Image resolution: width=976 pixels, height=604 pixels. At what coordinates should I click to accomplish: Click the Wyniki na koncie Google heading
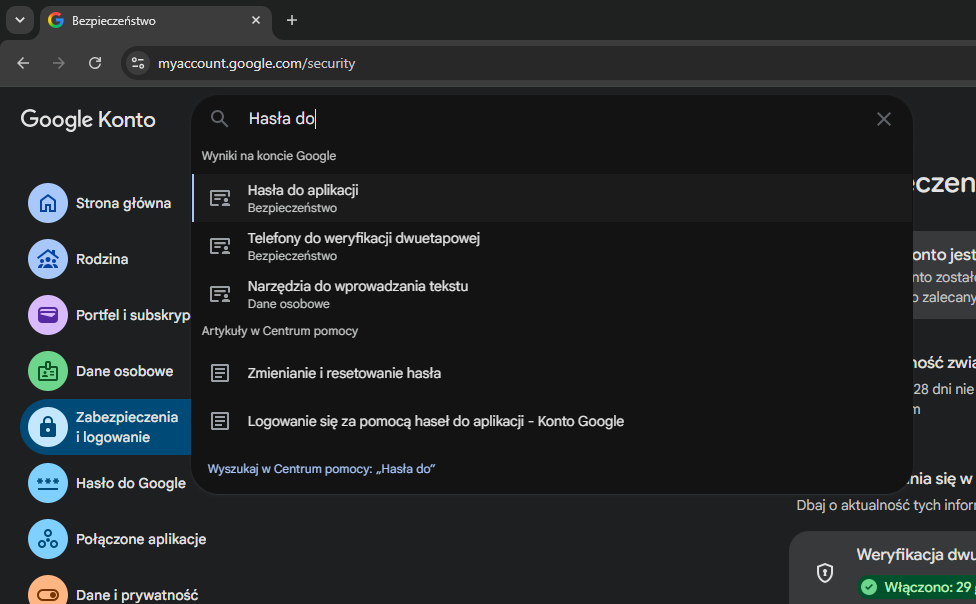[x=269, y=156]
